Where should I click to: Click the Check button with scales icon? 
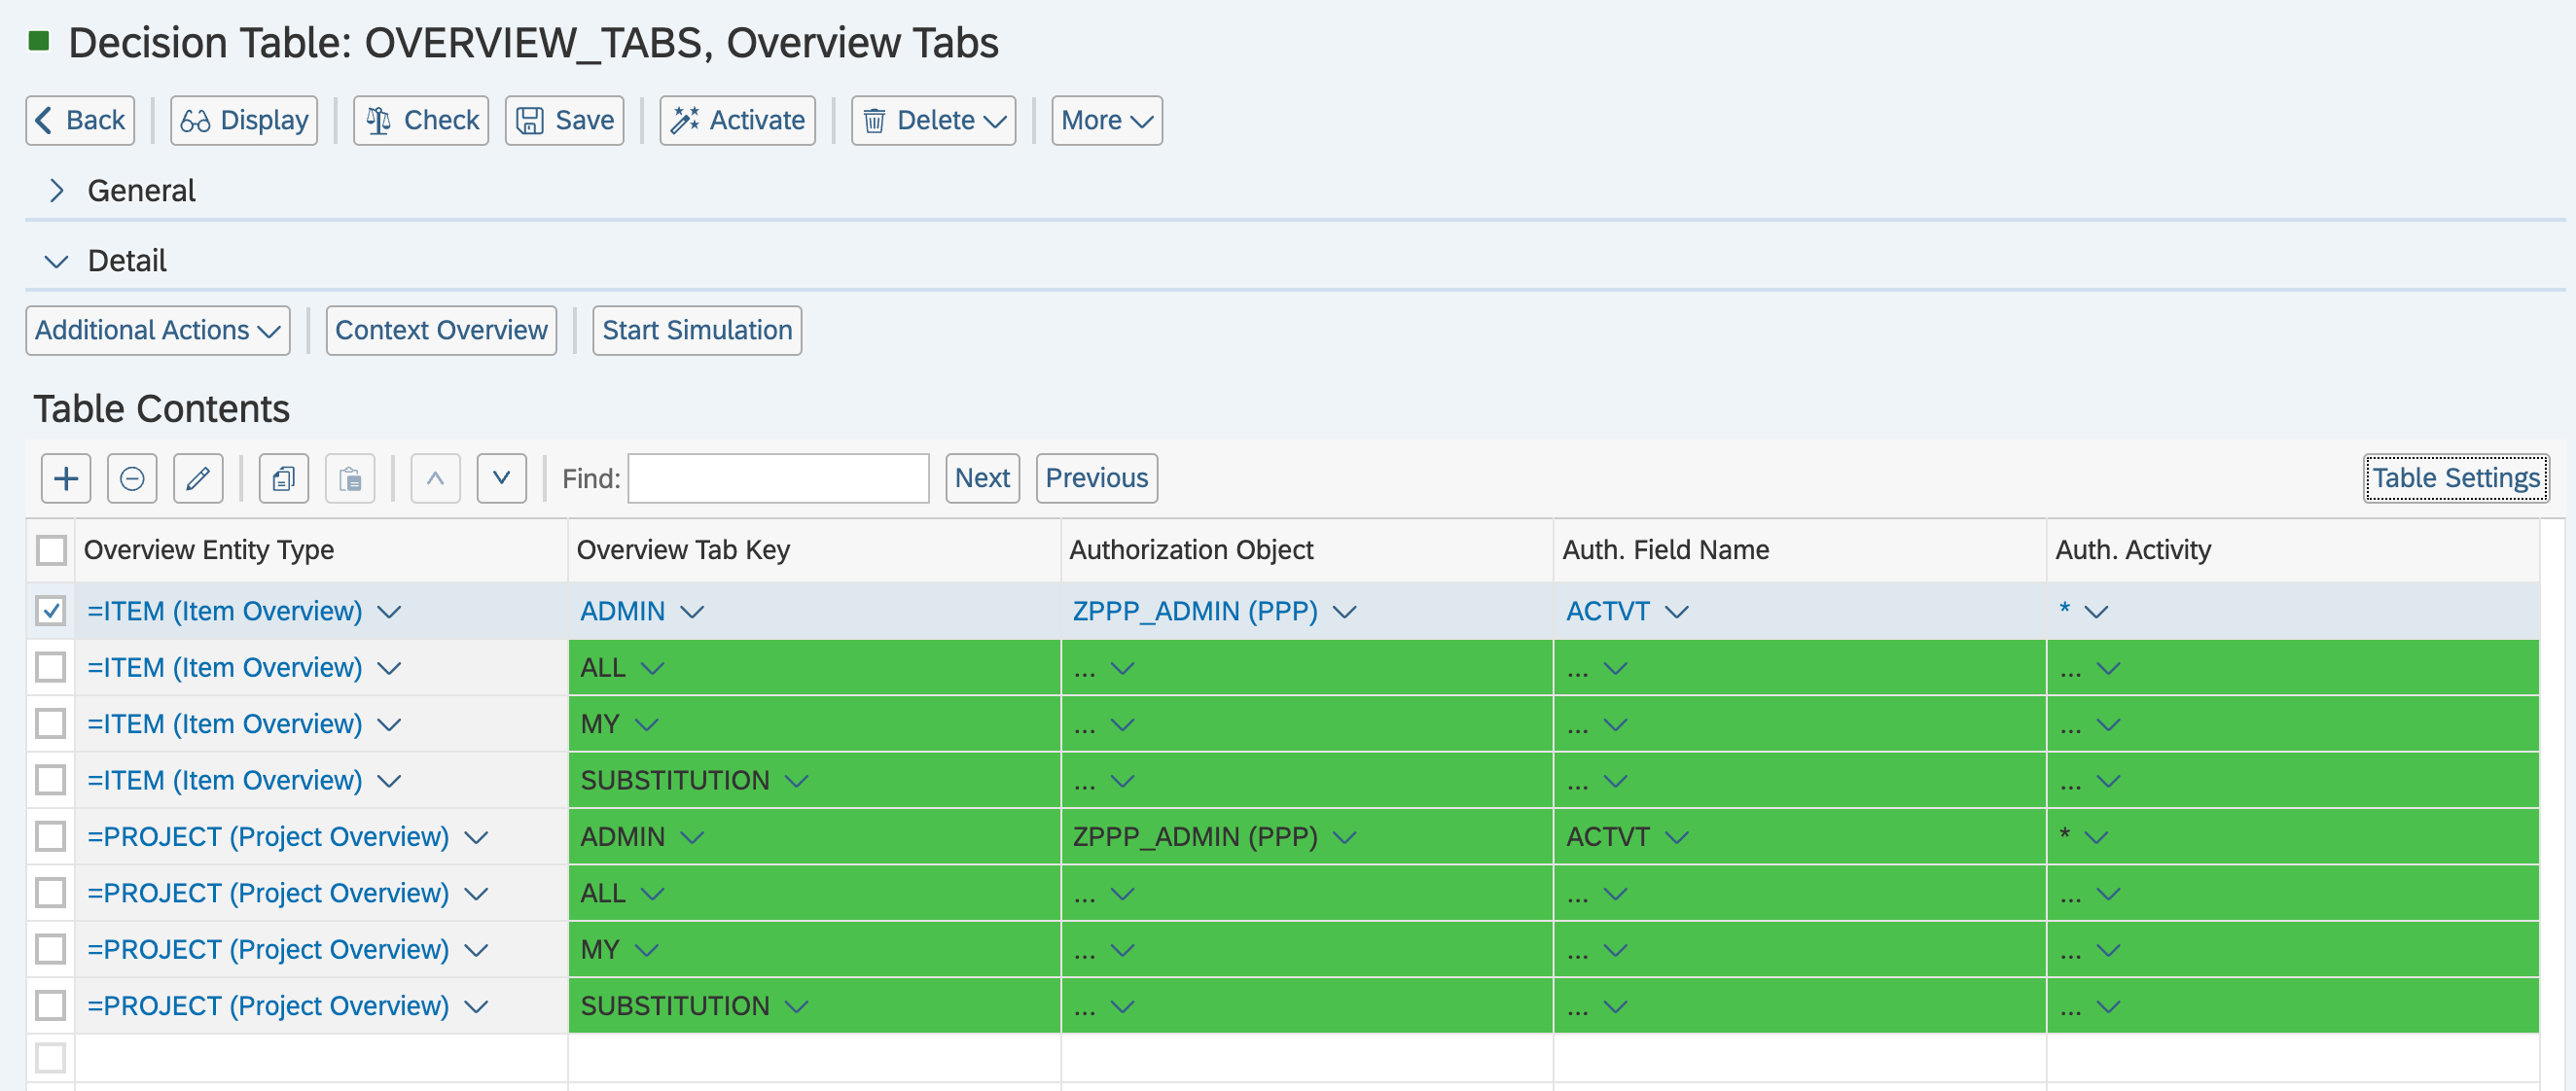[x=421, y=120]
